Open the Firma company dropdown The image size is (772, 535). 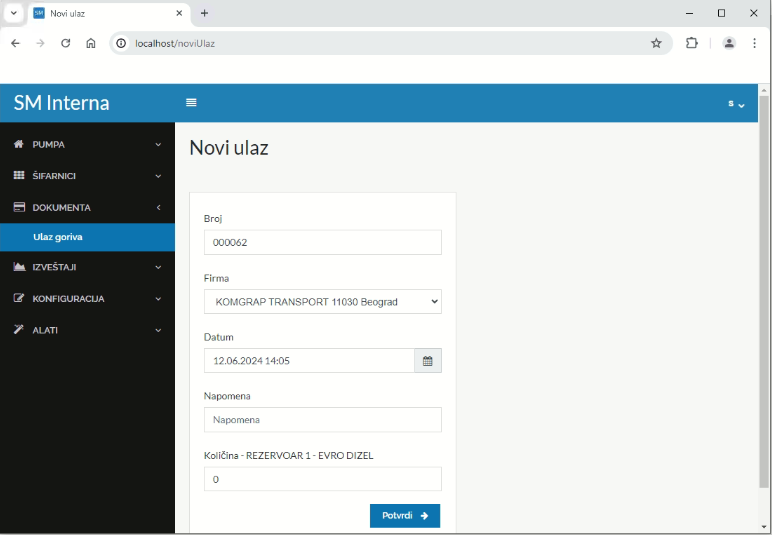[322, 302]
